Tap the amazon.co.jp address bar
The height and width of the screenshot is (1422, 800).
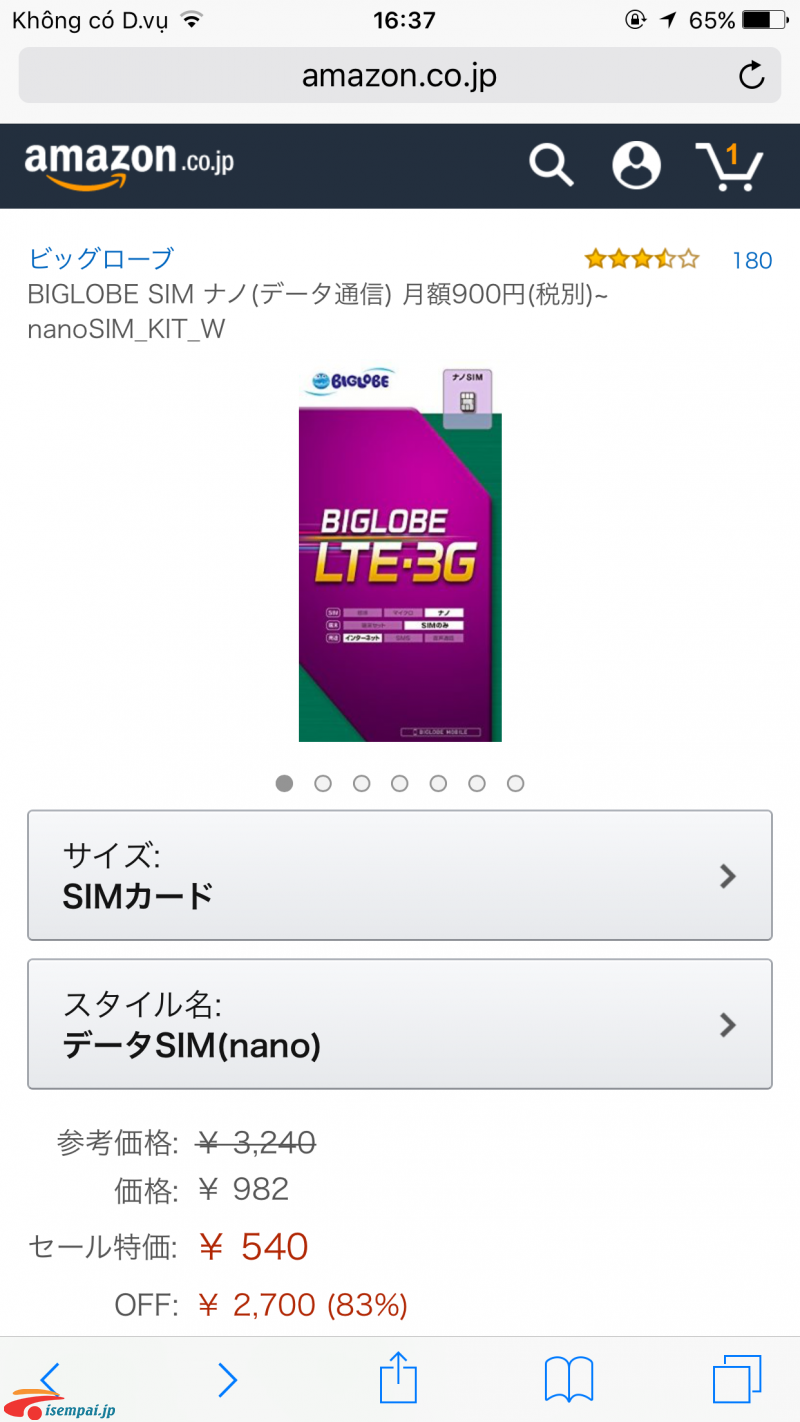(400, 76)
